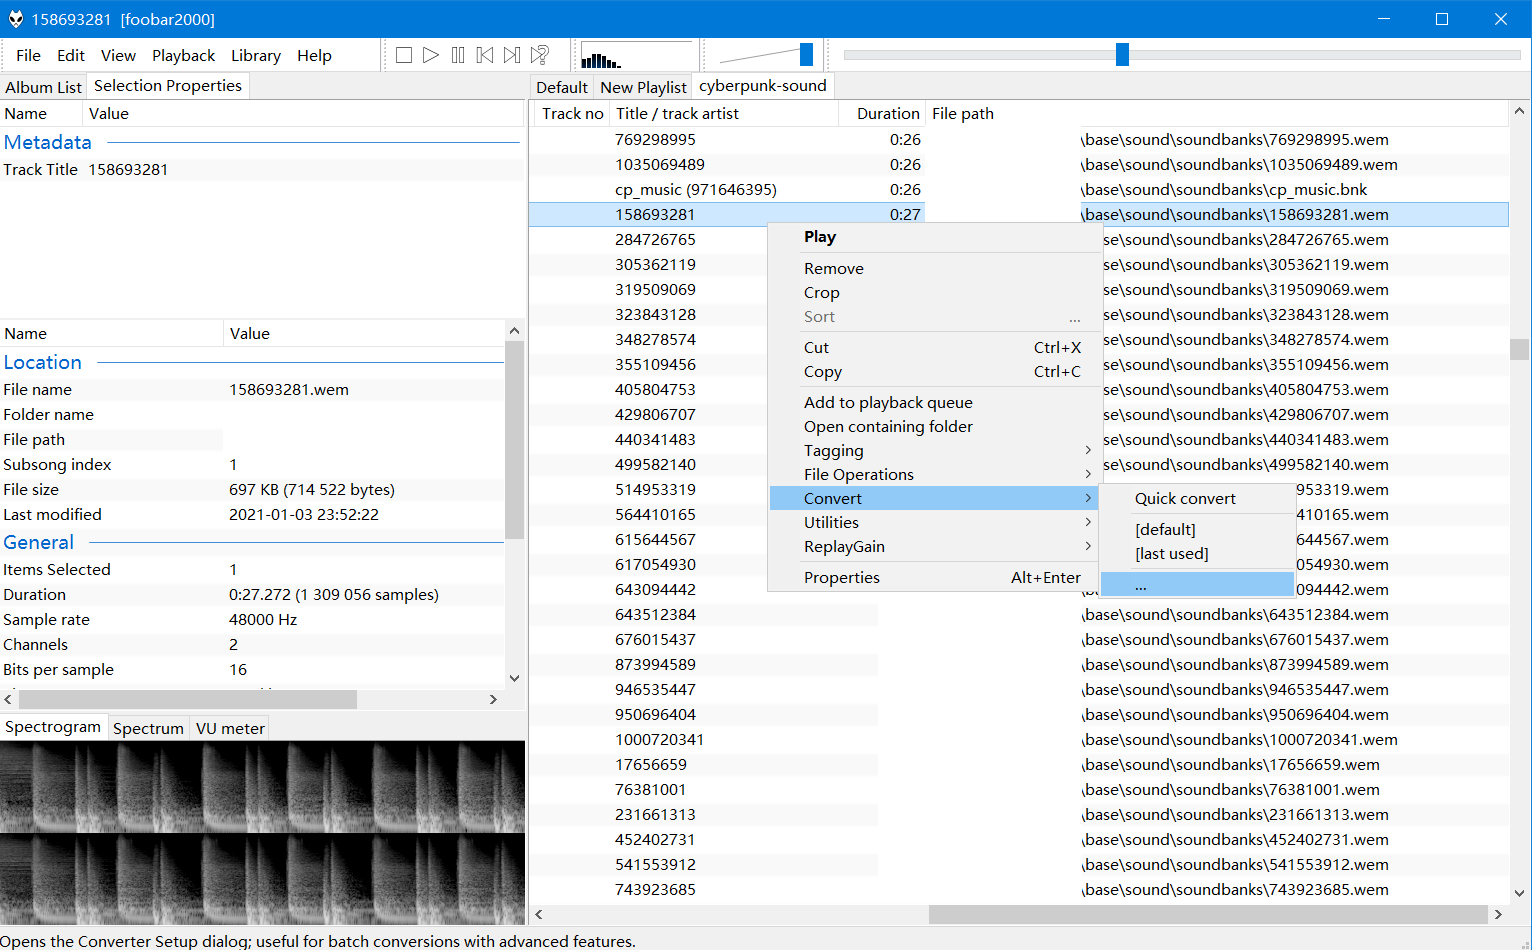Open the Help menu
The height and width of the screenshot is (950, 1532).
pyautogui.click(x=314, y=55)
